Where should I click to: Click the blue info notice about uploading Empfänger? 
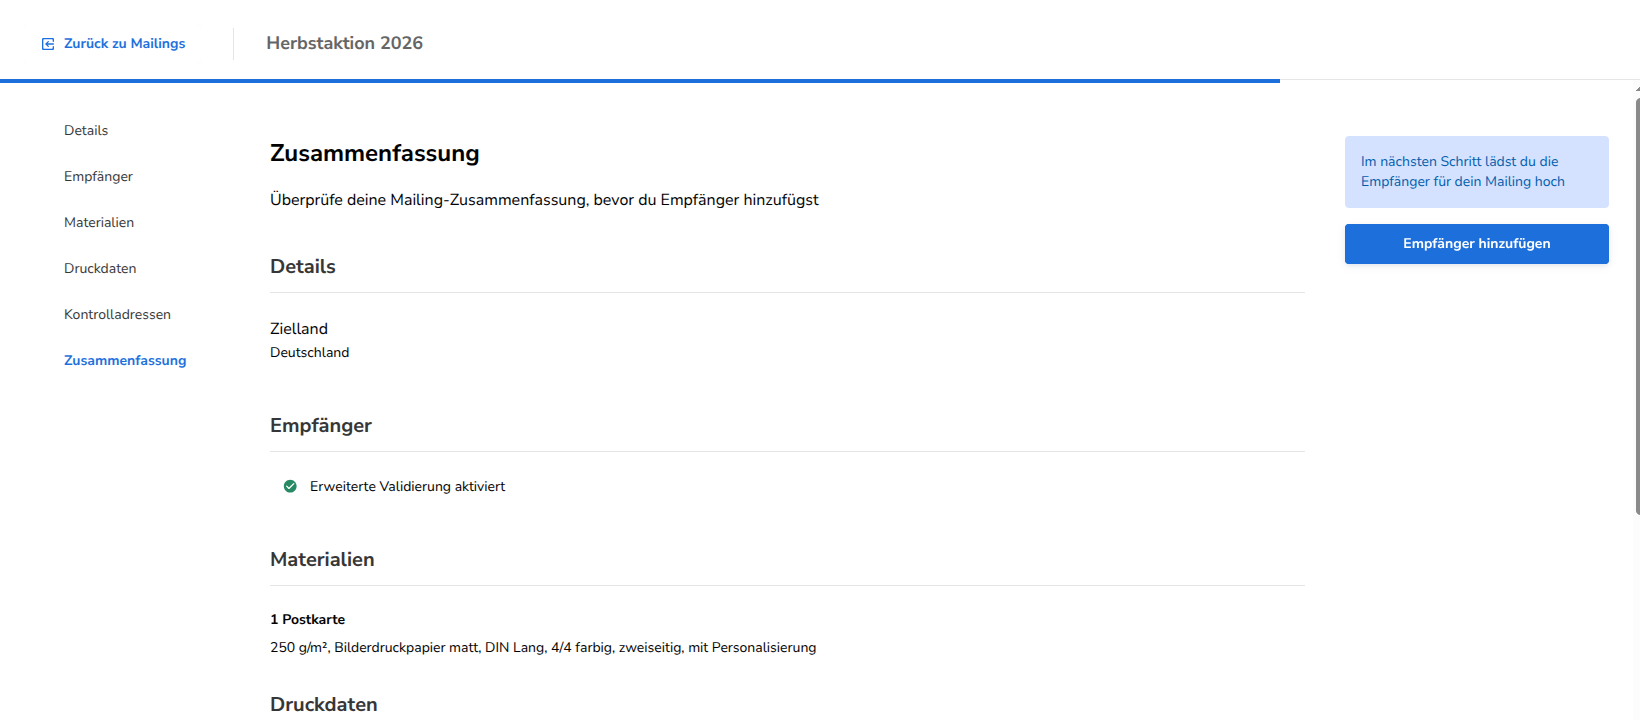1476,172
